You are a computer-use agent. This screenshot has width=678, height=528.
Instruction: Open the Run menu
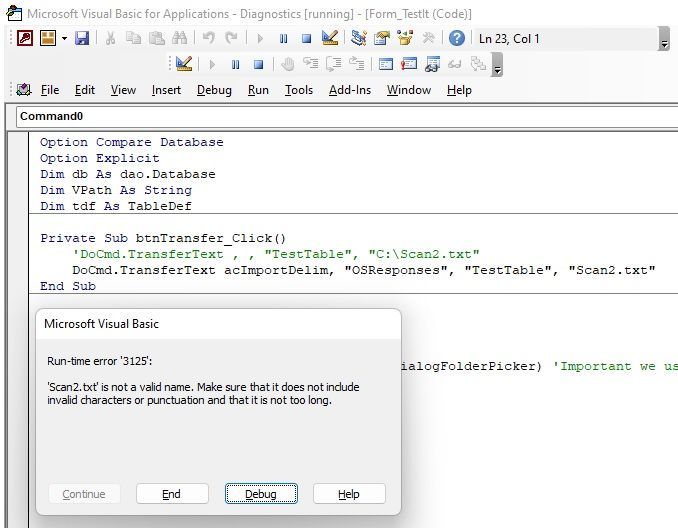click(258, 90)
